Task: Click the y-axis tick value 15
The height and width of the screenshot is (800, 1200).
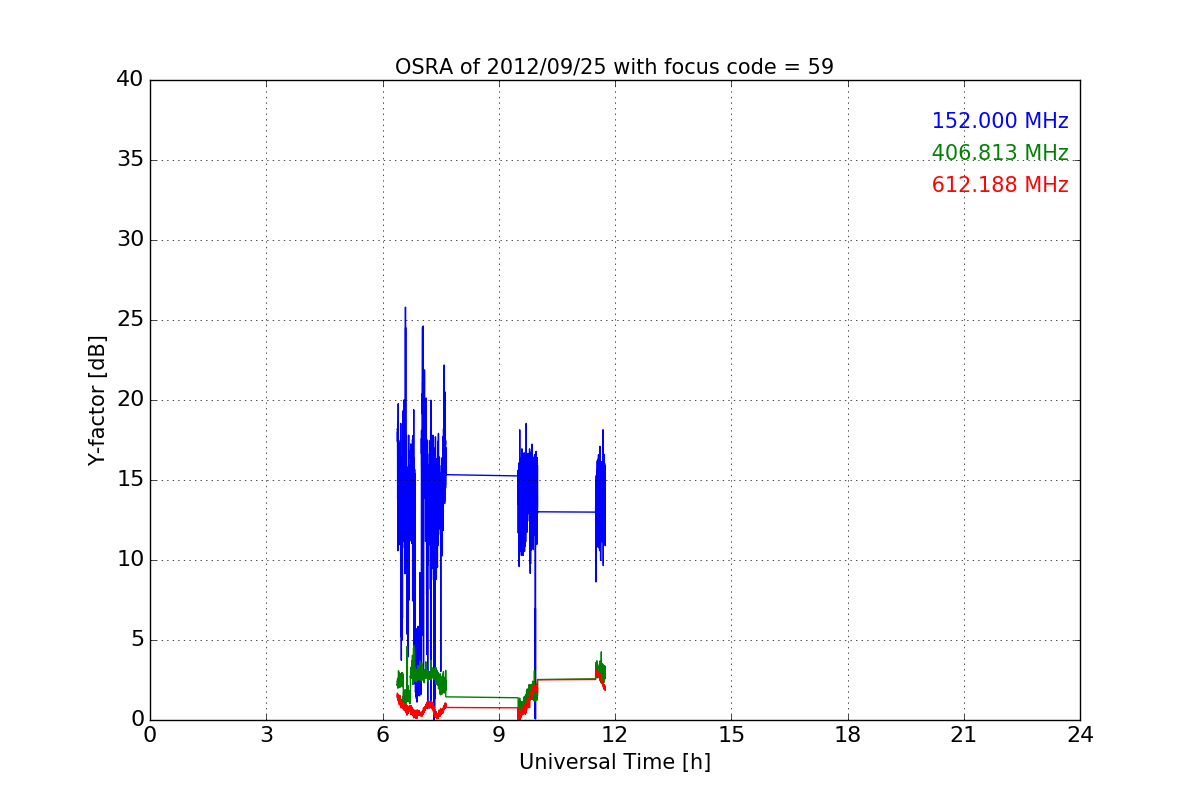Action: click(130, 480)
